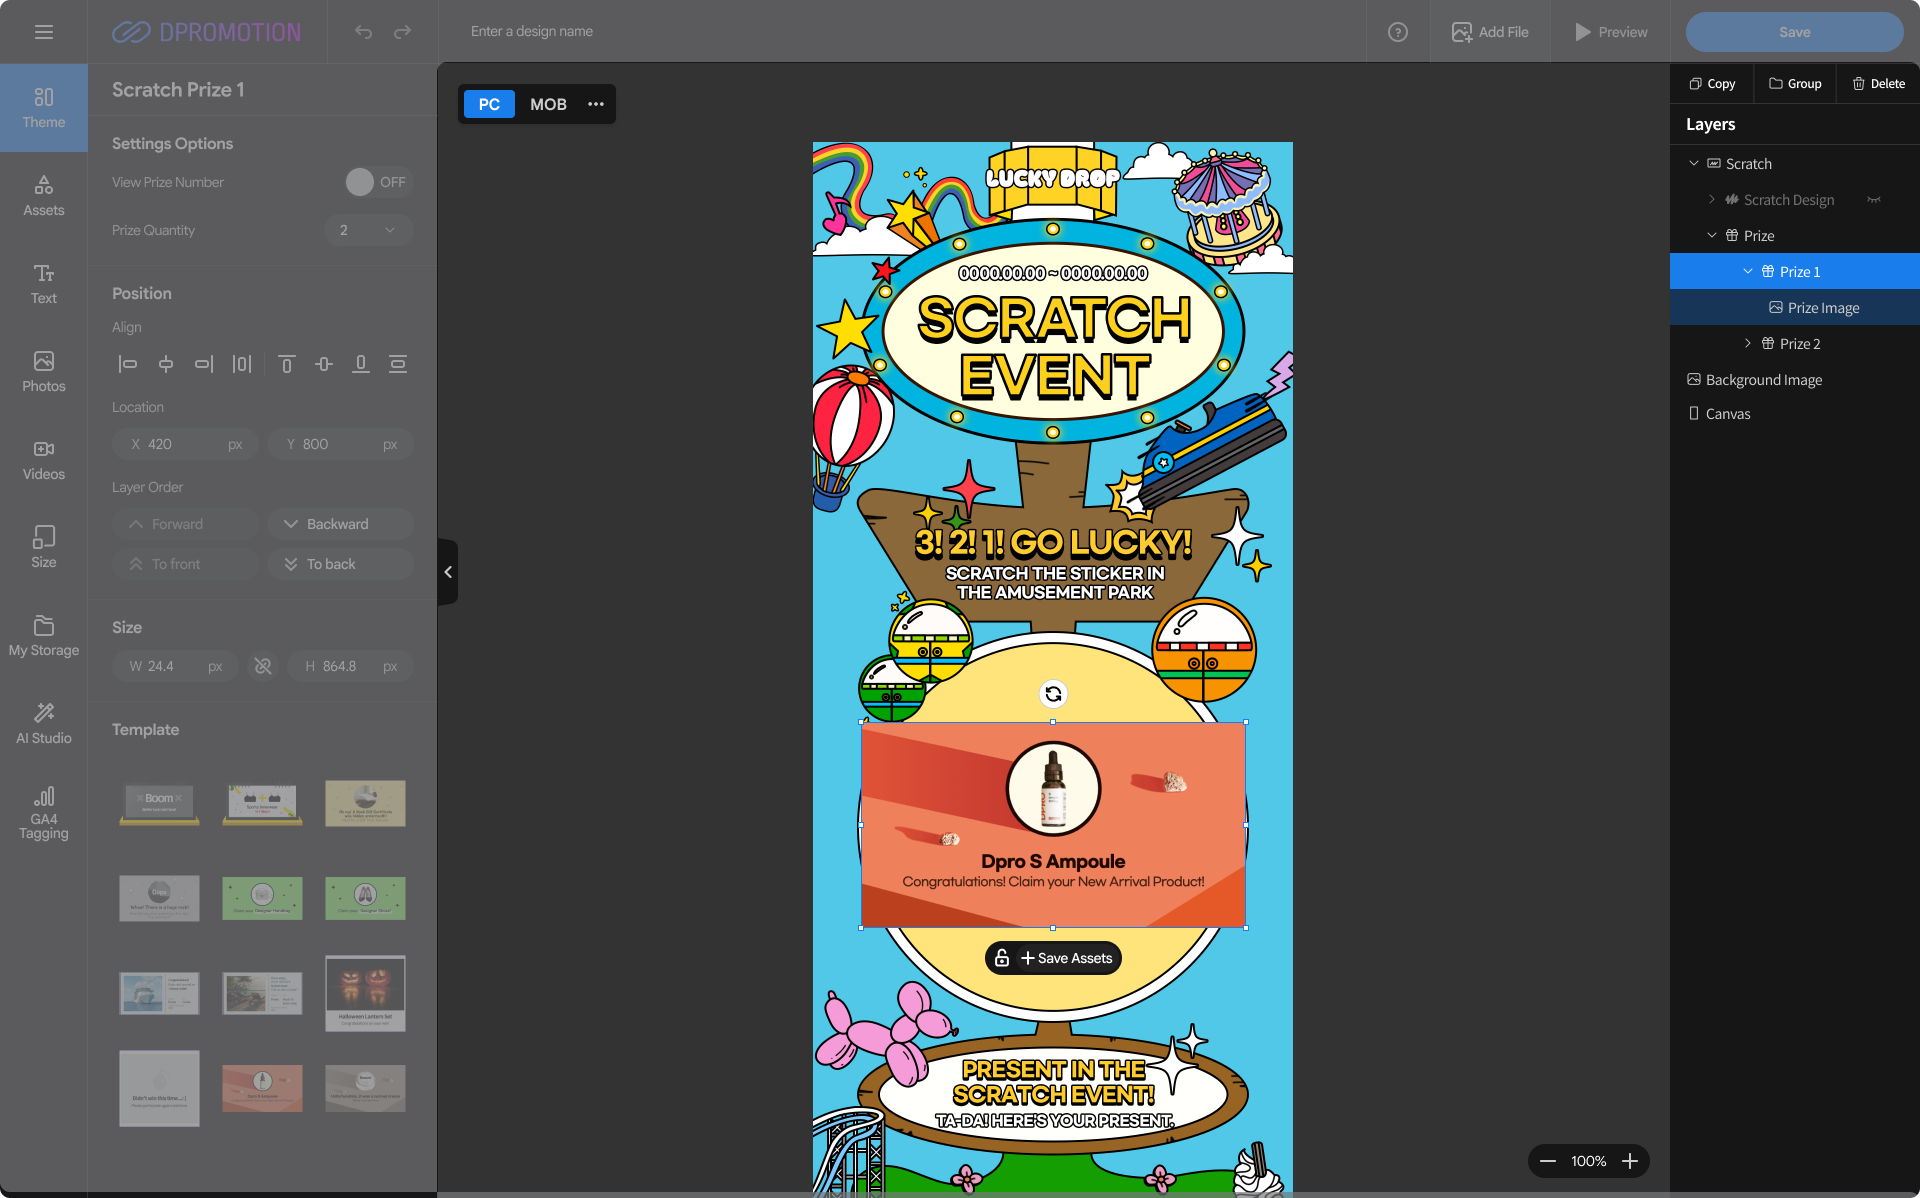Click the Save Assets button
1920x1198 pixels.
click(1065, 958)
